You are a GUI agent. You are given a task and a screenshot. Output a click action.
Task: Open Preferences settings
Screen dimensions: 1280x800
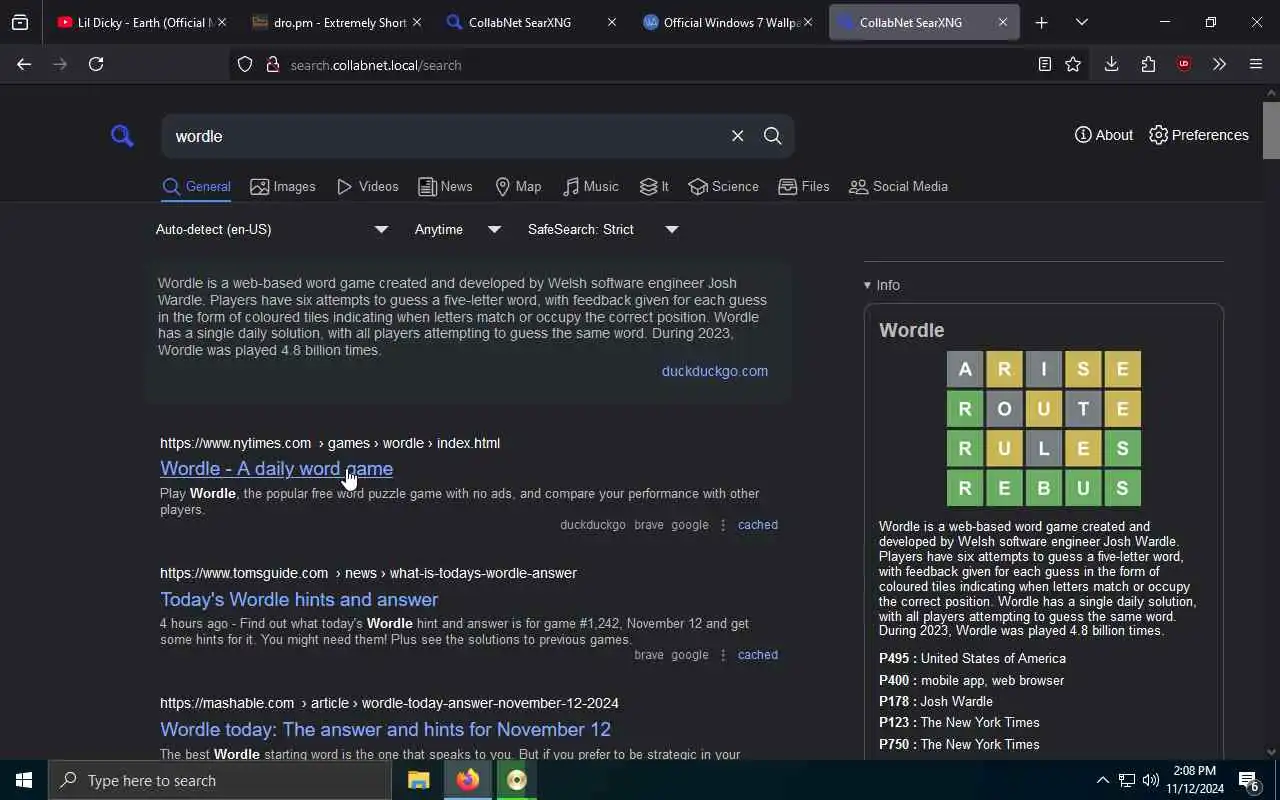(1199, 135)
